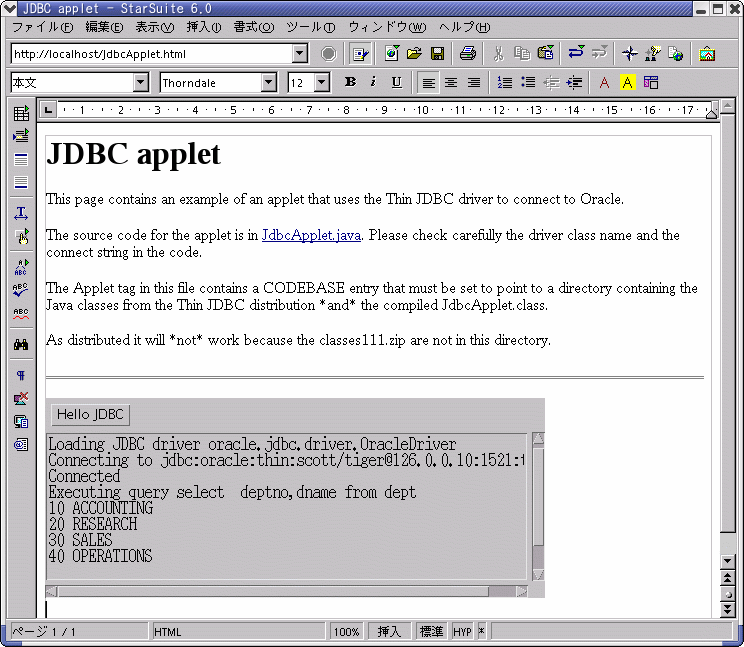The width and height of the screenshot is (744, 647).
Task: Click the 100% zoom field in status bar
Action: pos(346,632)
